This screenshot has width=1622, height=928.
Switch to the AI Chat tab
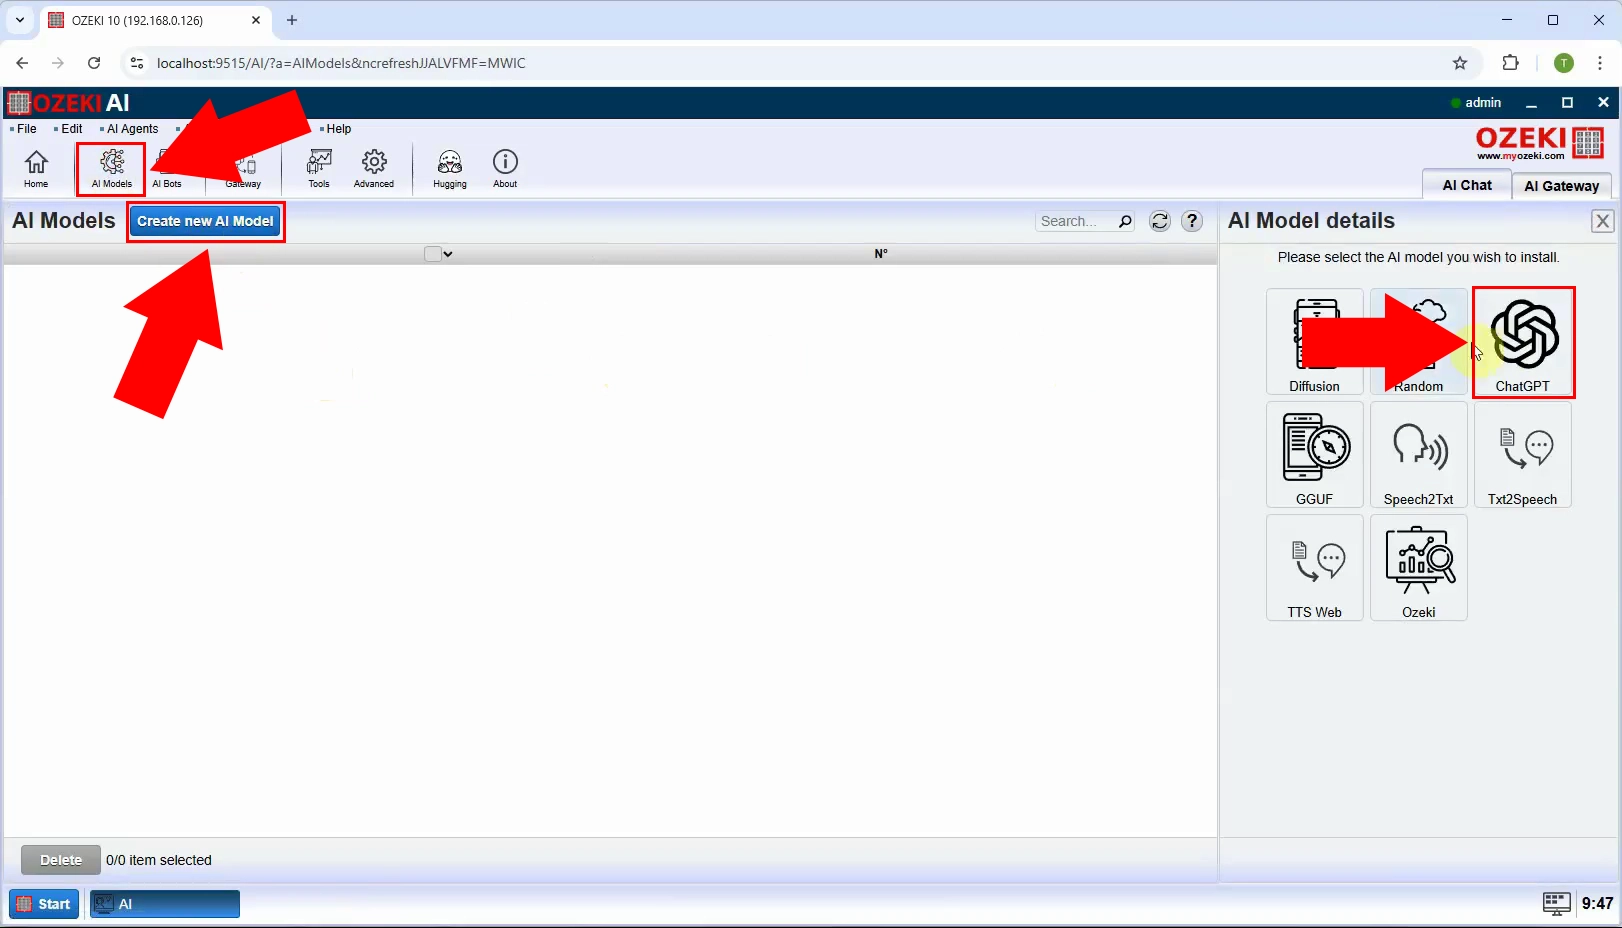1467,185
